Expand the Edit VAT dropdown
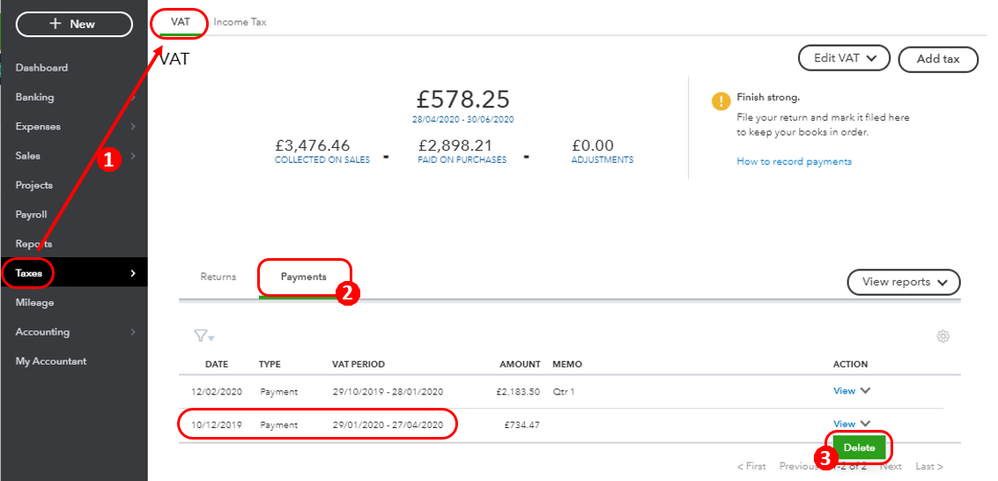 click(844, 59)
